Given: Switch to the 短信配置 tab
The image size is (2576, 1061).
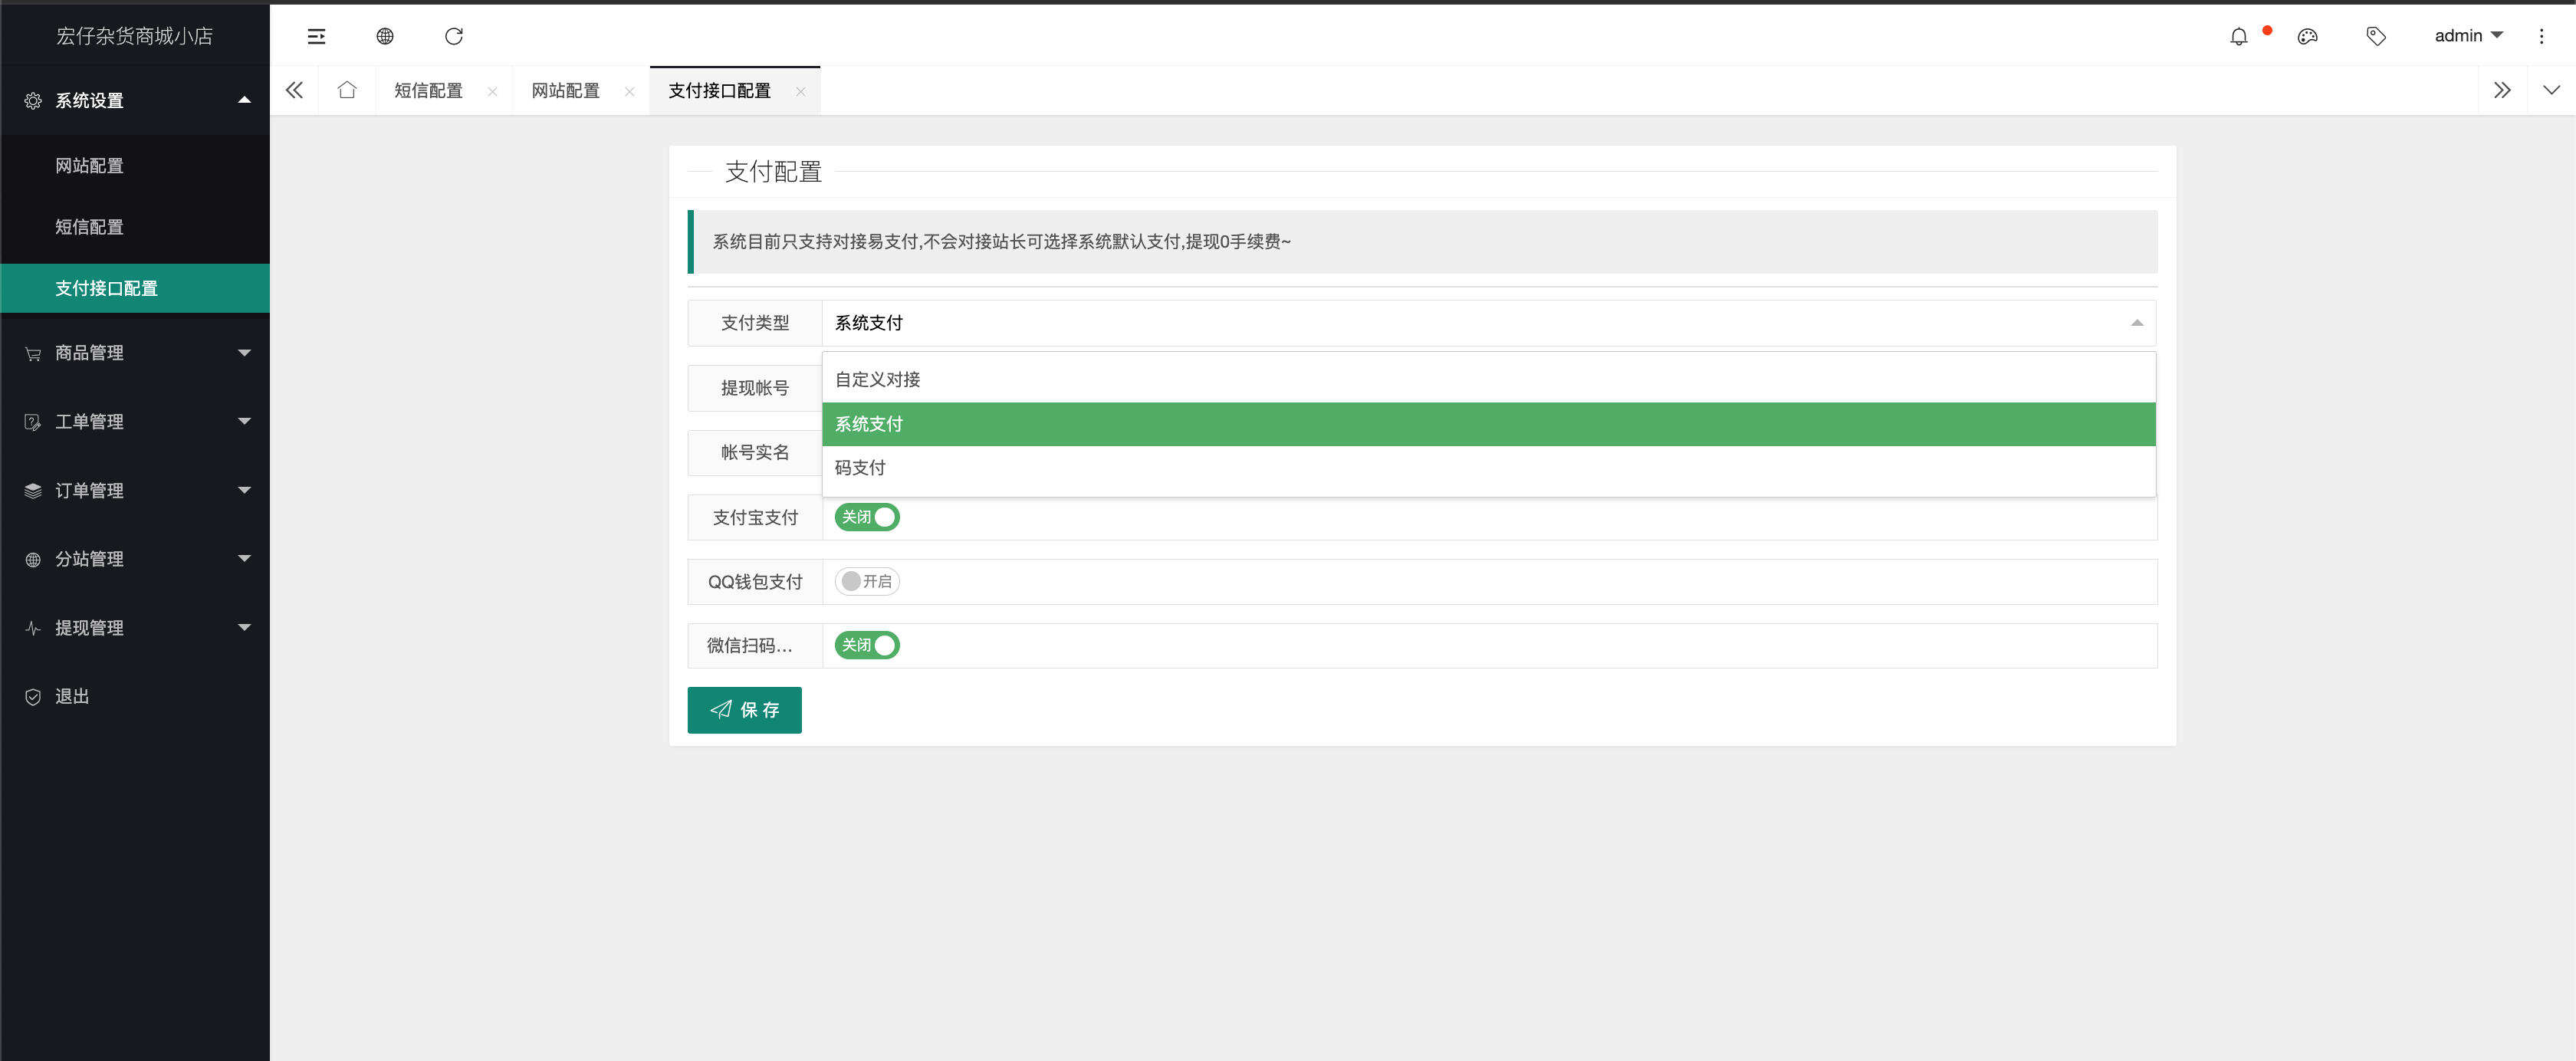Looking at the screenshot, I should tap(427, 90).
